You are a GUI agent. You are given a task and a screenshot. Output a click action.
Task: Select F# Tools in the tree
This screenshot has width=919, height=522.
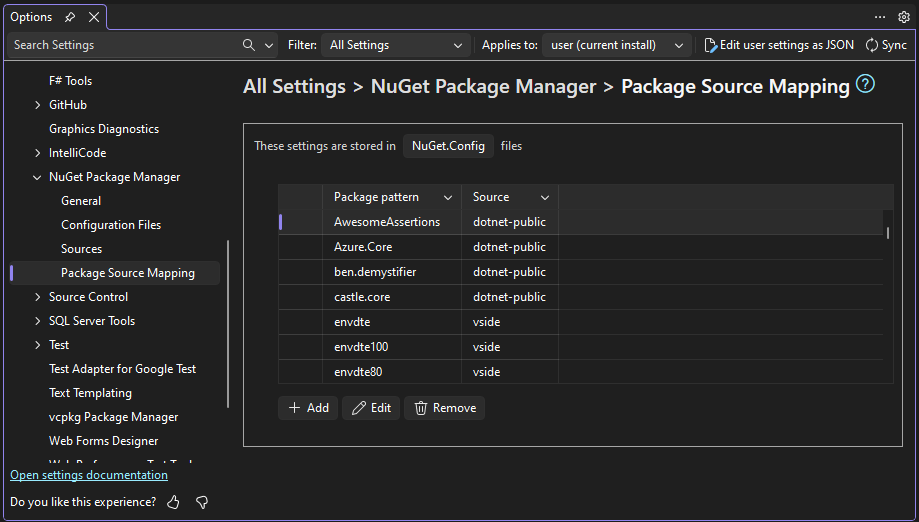pyautogui.click(x=70, y=81)
